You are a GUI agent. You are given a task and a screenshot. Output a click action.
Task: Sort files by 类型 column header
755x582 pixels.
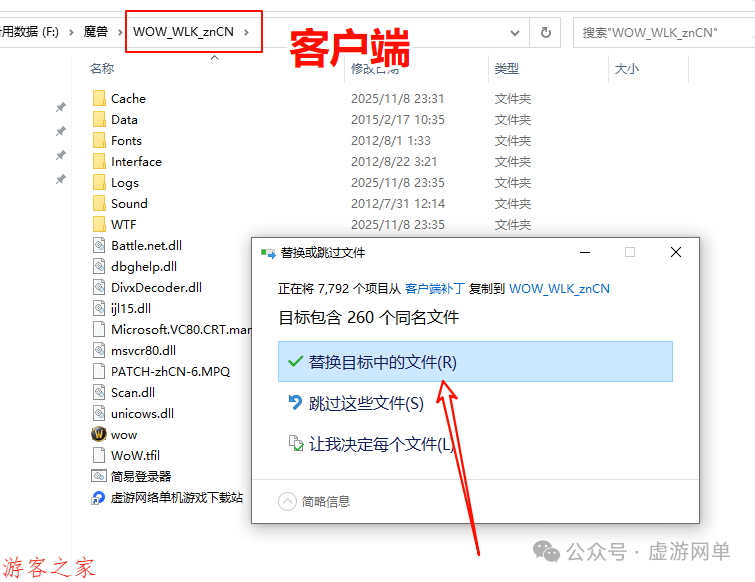pyautogui.click(x=507, y=68)
